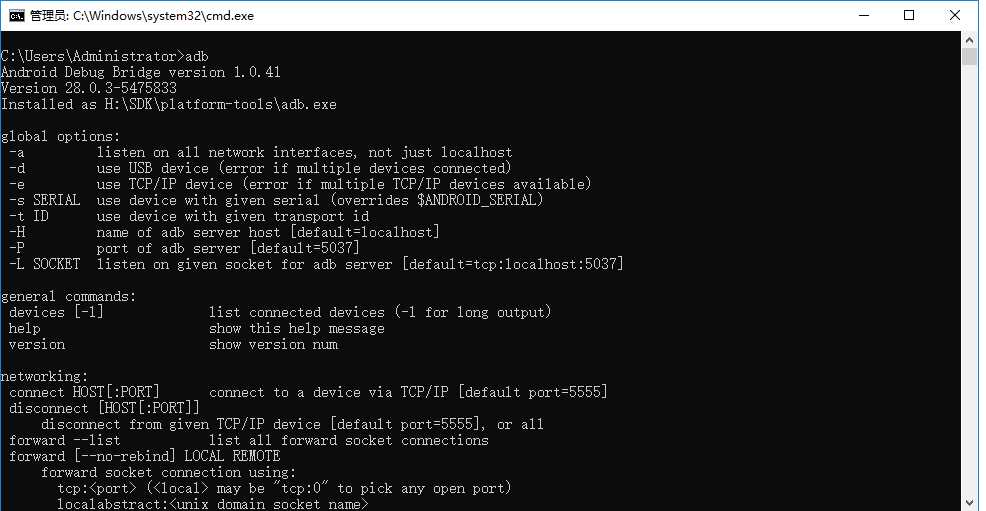
Task: Click the 'networking:' section heading
Action: click(x=45, y=376)
